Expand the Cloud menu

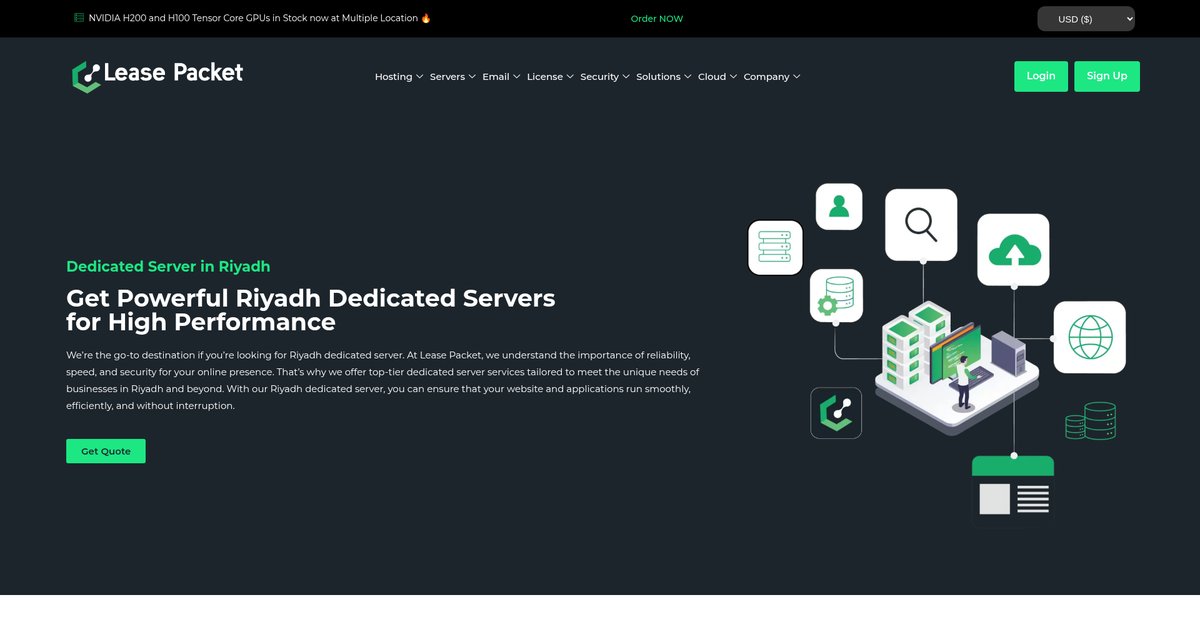pos(717,77)
